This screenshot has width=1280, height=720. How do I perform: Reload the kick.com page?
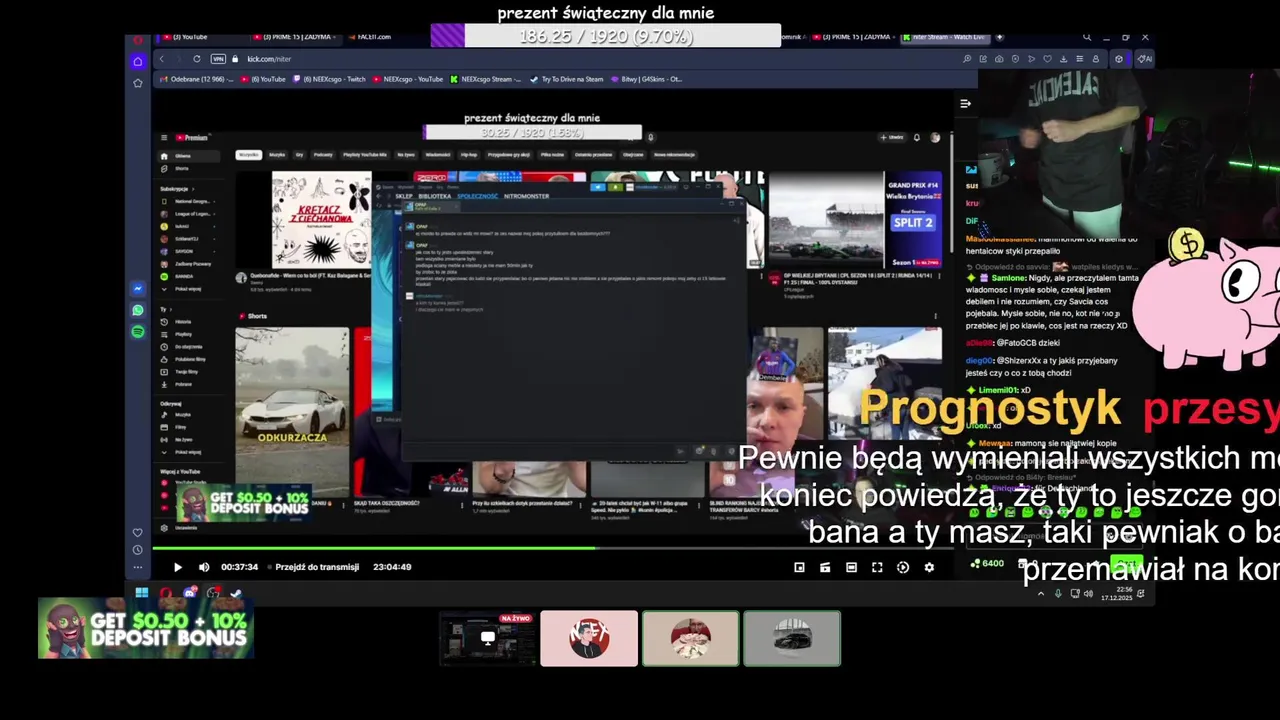(x=197, y=59)
